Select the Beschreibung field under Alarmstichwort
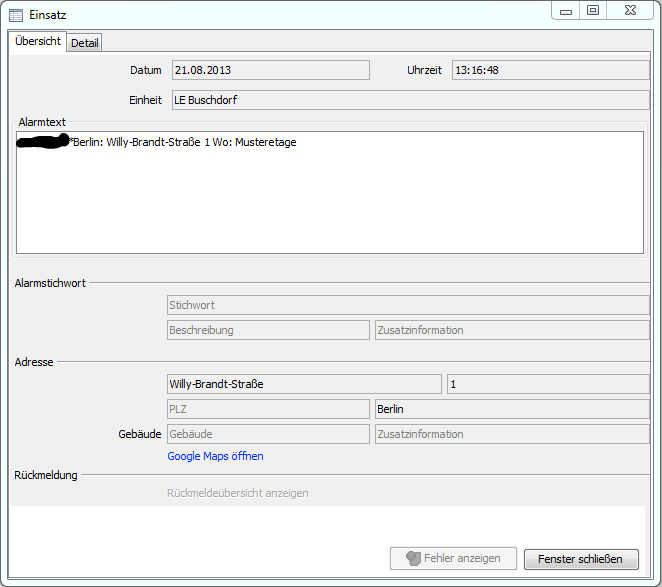This screenshot has width=662, height=587. click(x=268, y=330)
